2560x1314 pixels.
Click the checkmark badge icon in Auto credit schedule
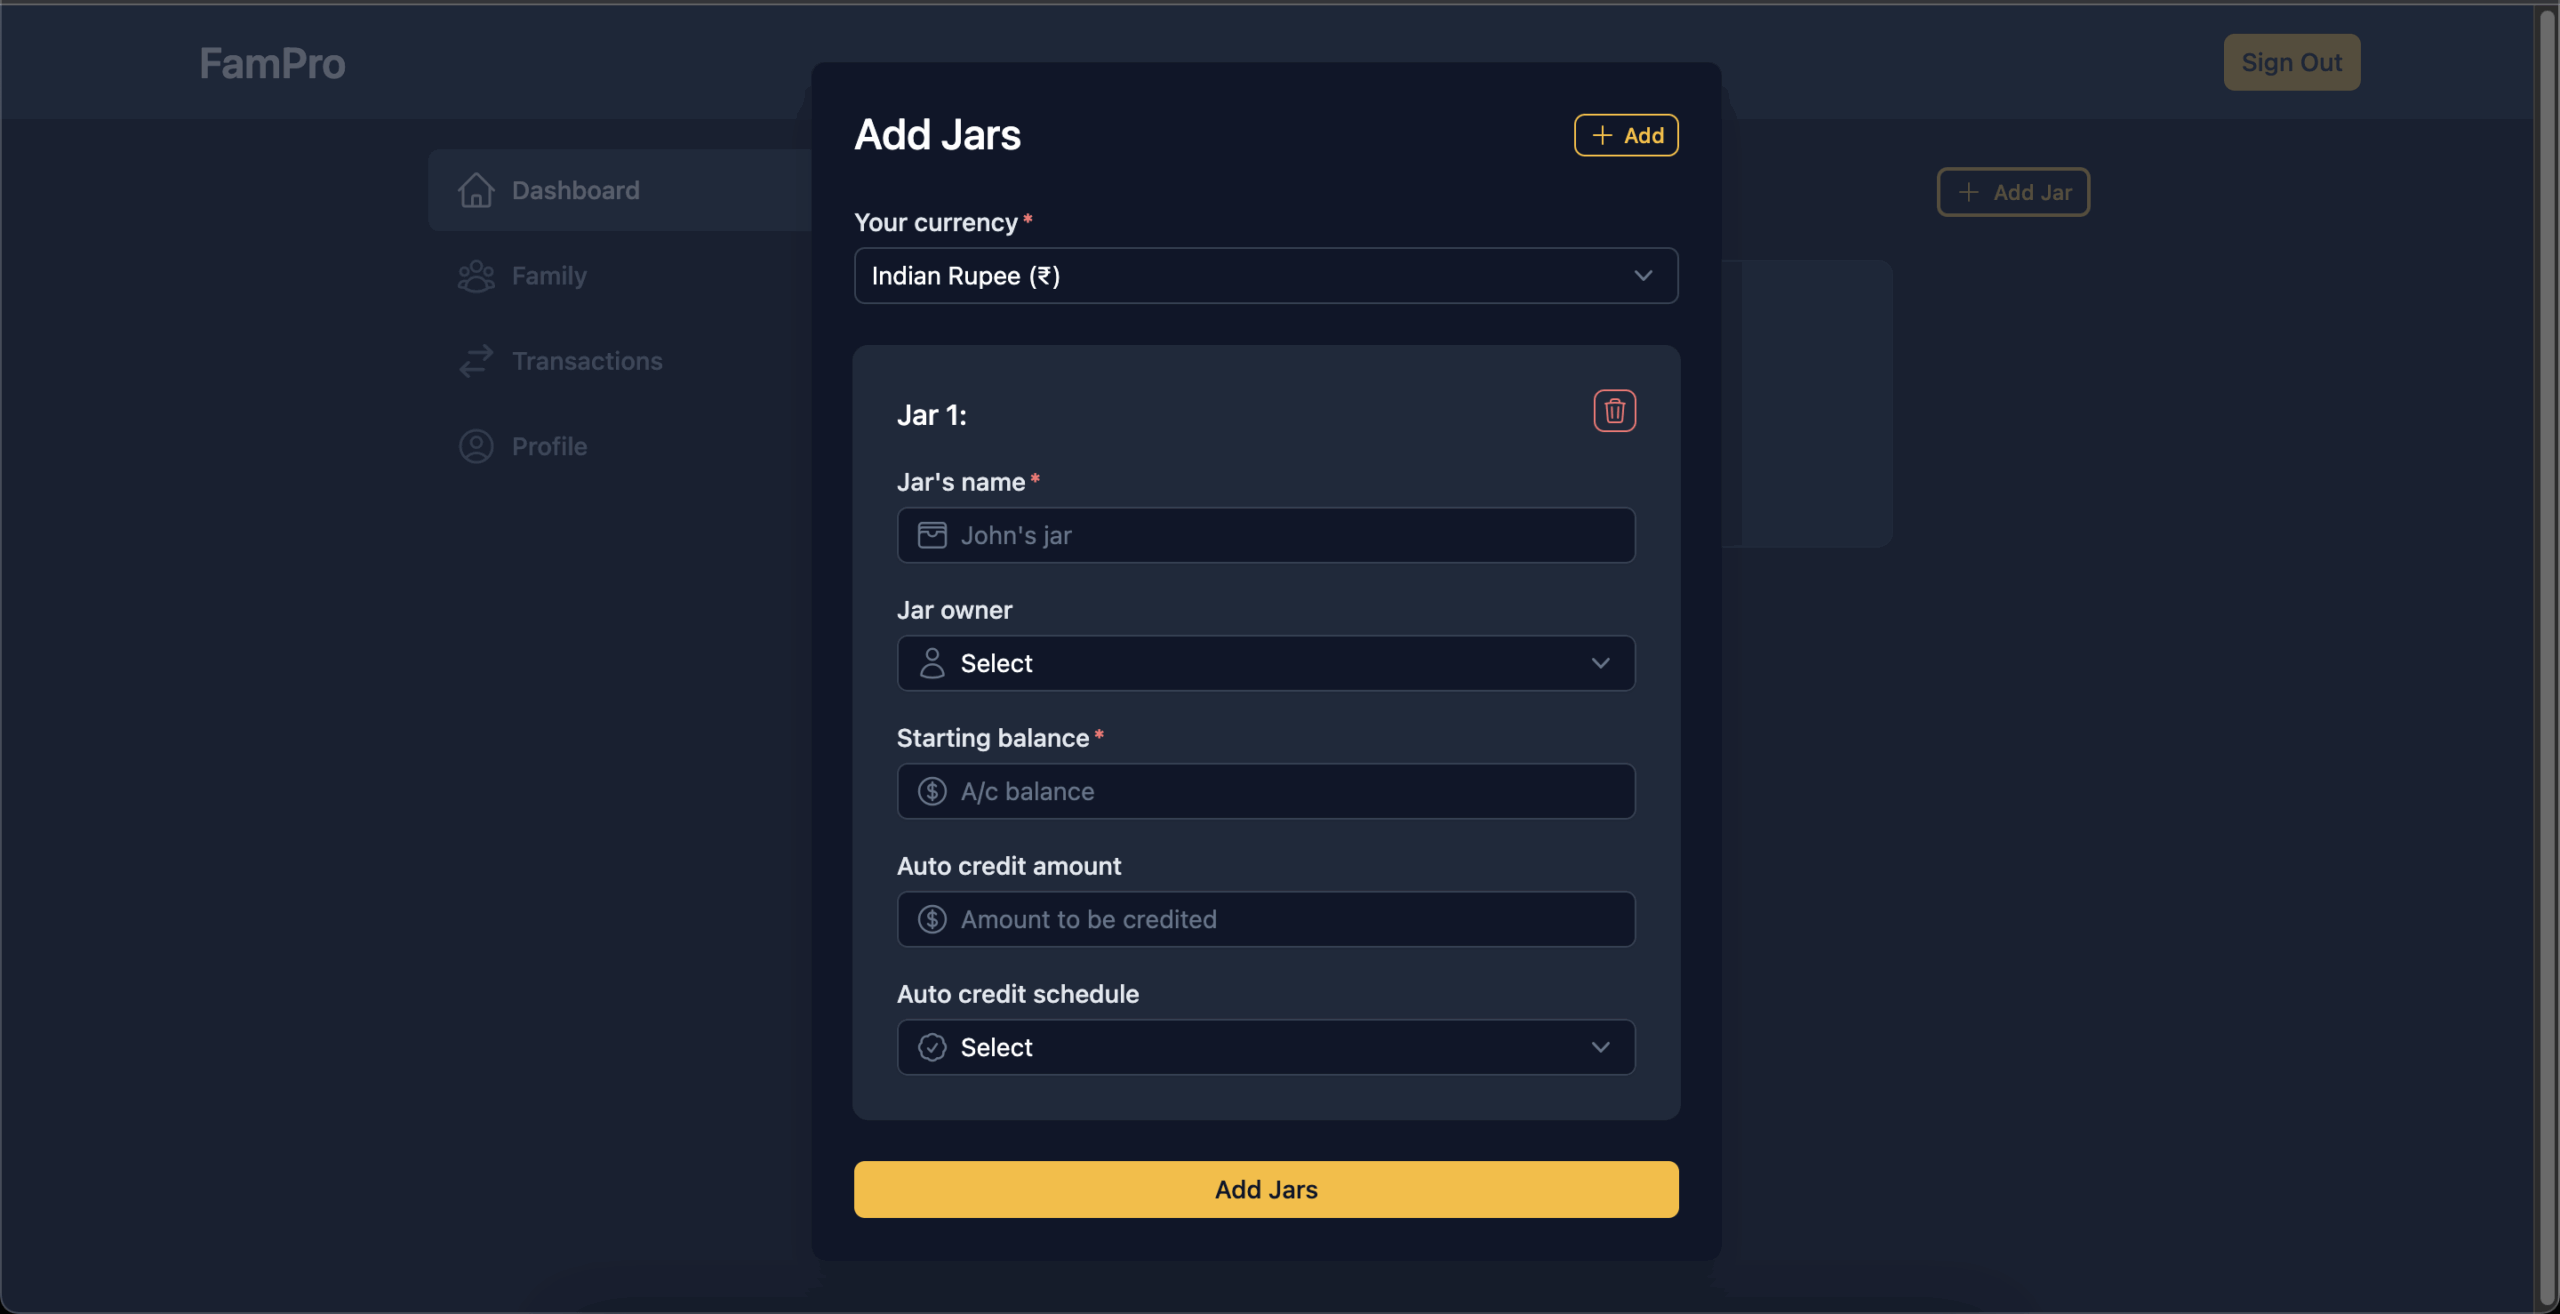click(x=932, y=1047)
